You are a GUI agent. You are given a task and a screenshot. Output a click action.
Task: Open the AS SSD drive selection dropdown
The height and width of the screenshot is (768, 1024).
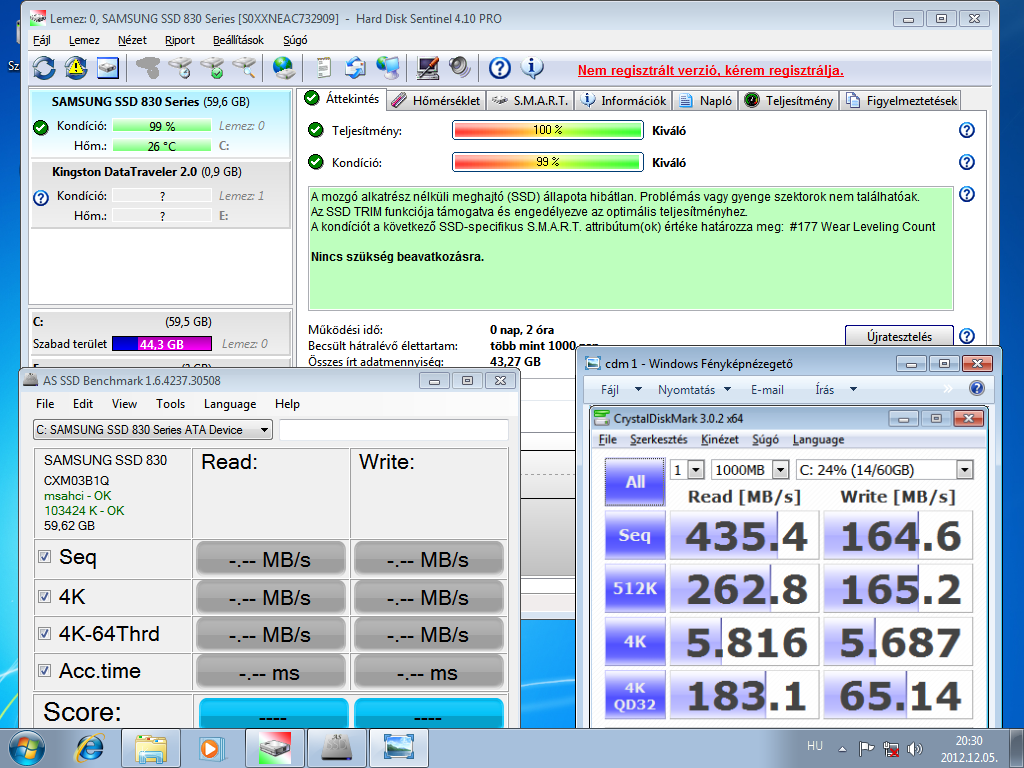(x=264, y=430)
